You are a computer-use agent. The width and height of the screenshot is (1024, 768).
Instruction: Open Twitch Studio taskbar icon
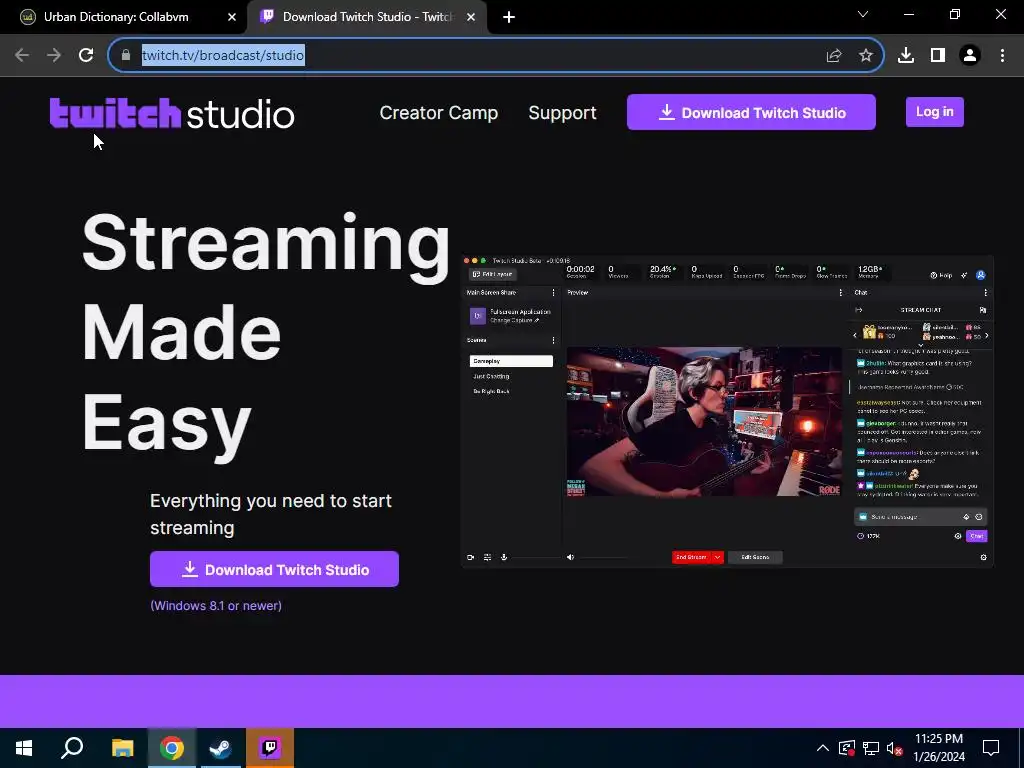270,748
